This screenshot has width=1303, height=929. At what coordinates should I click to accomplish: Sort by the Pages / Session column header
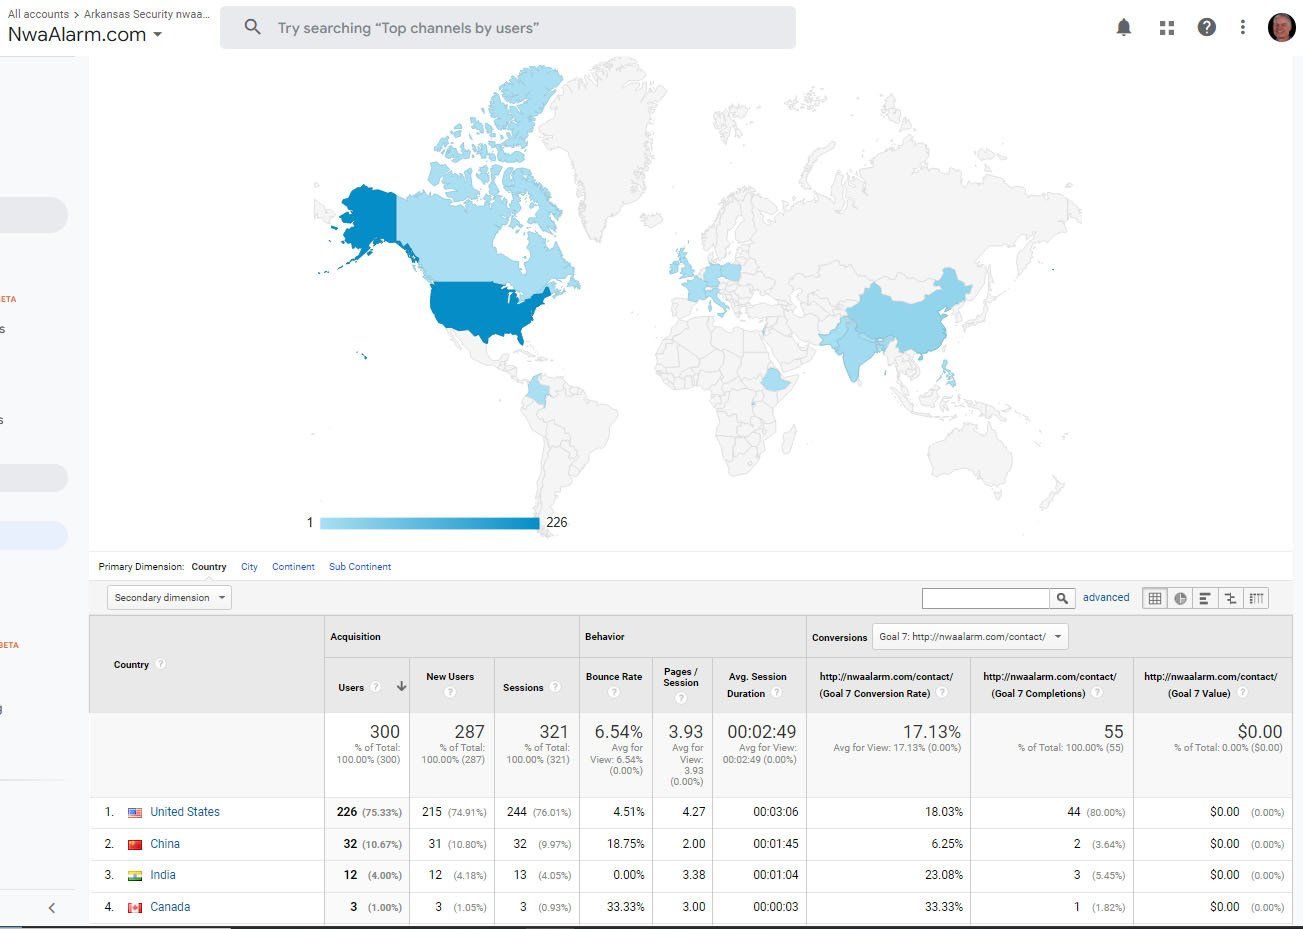(x=681, y=677)
